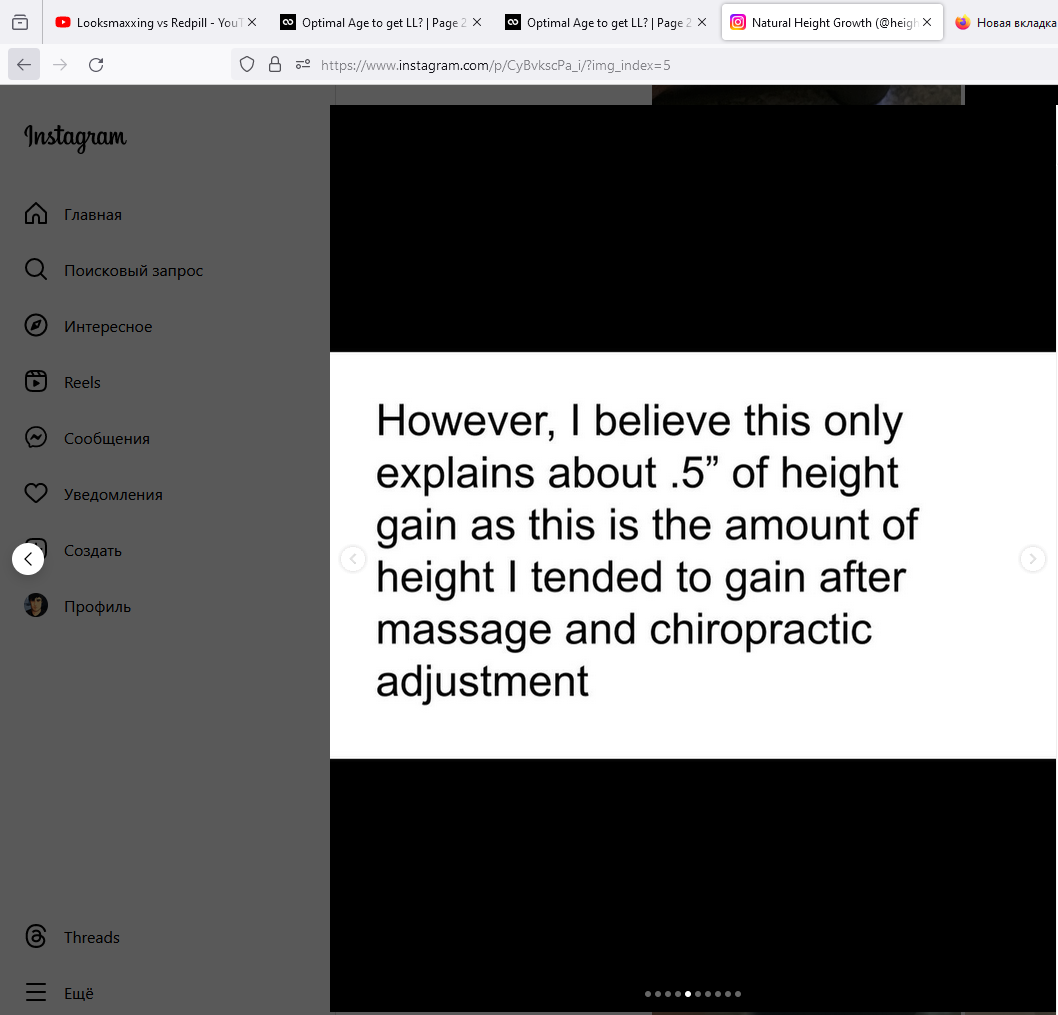This screenshot has width=1058, height=1015.
Task: Click the Instagram URL address bar
Action: click(x=600, y=65)
